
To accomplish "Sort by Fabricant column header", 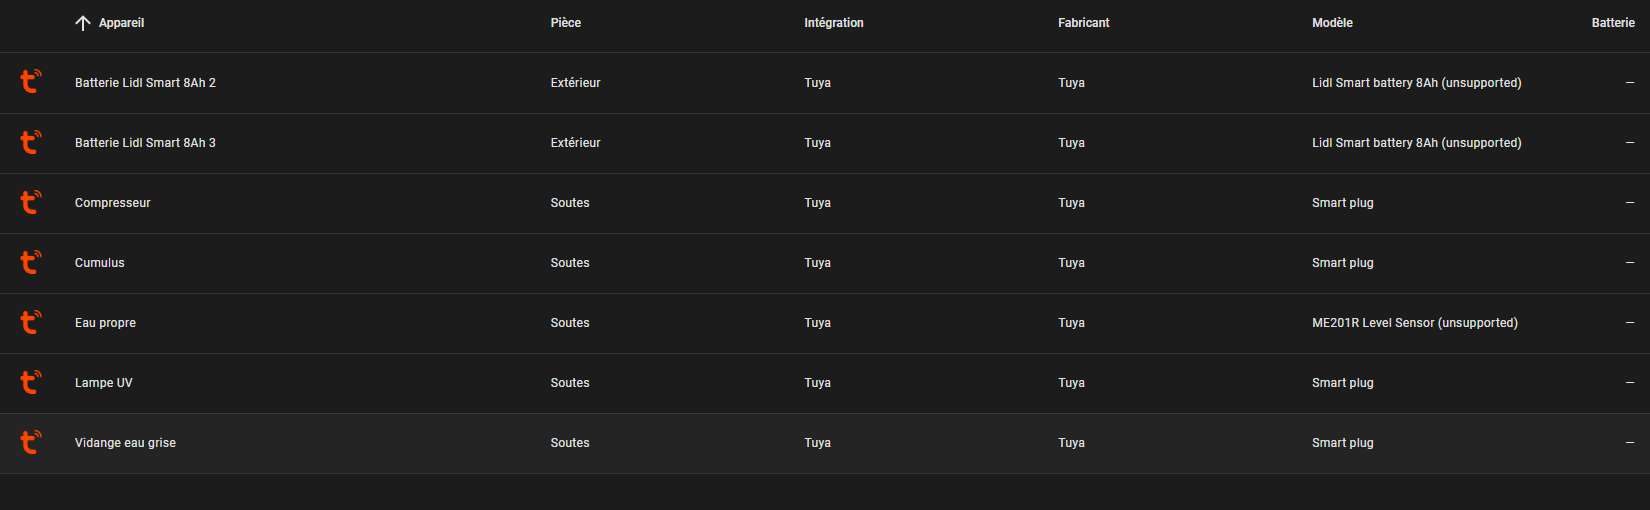I will [1083, 23].
